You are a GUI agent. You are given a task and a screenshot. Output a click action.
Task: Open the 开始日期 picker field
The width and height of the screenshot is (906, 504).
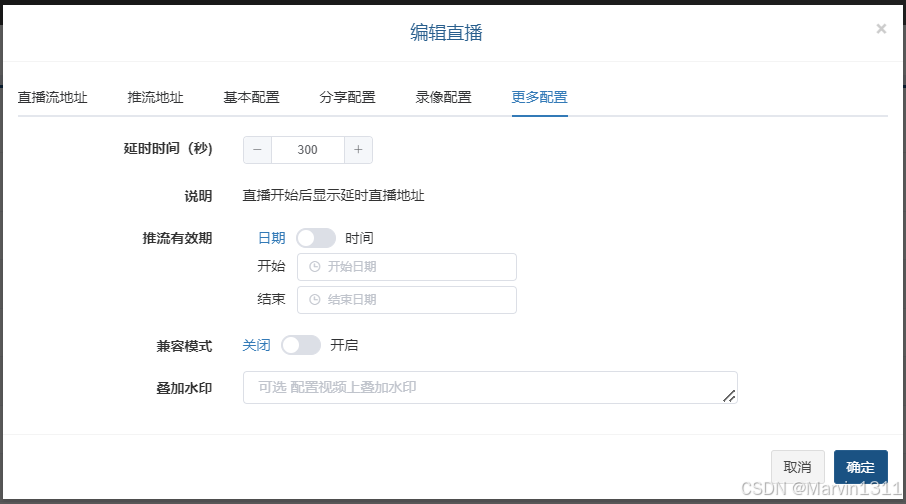pos(407,267)
